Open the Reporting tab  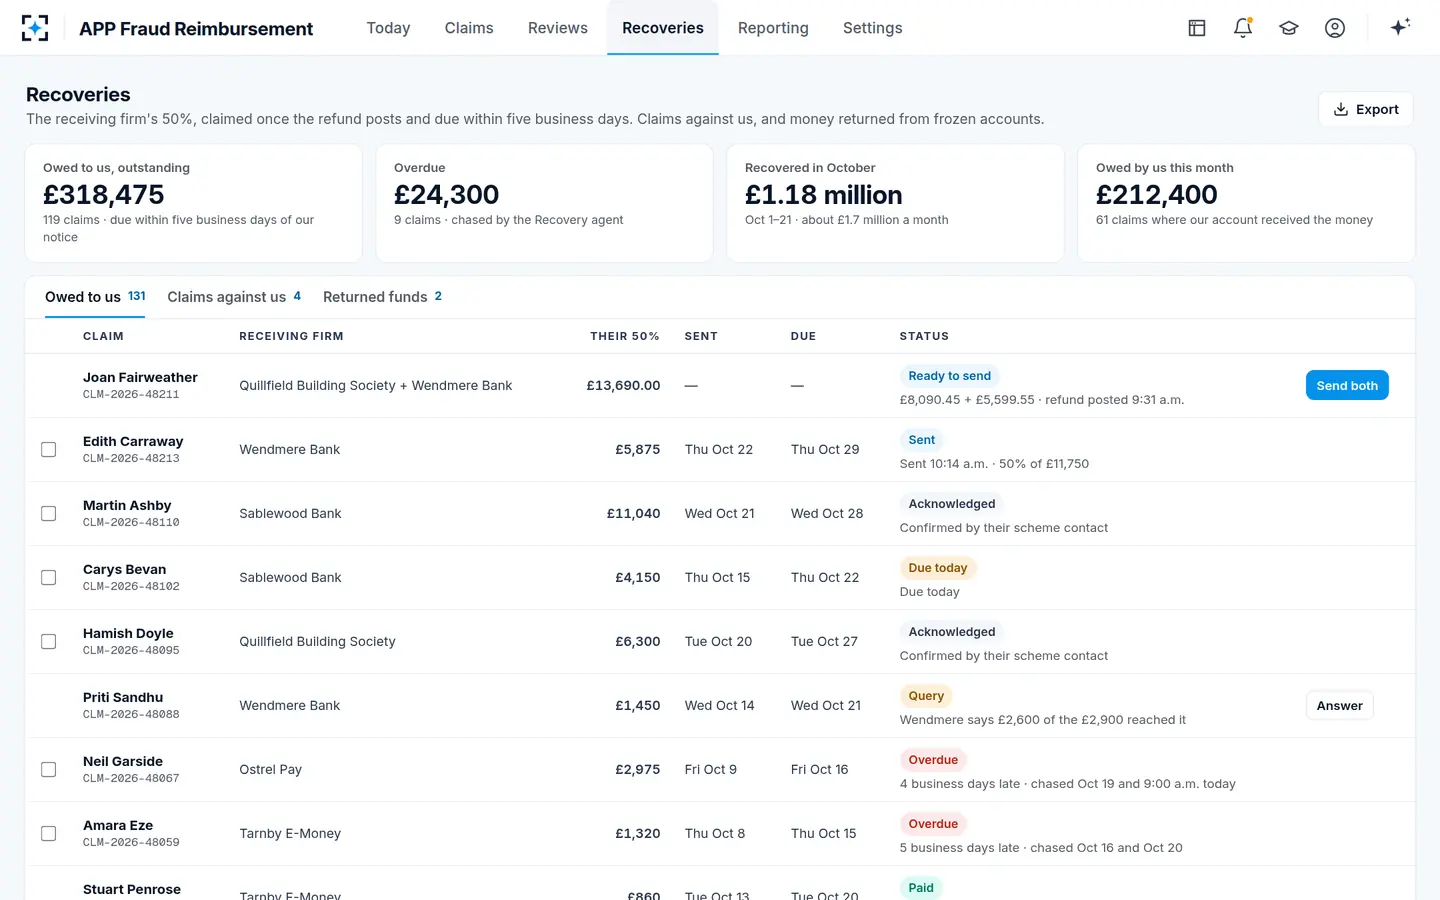click(773, 28)
